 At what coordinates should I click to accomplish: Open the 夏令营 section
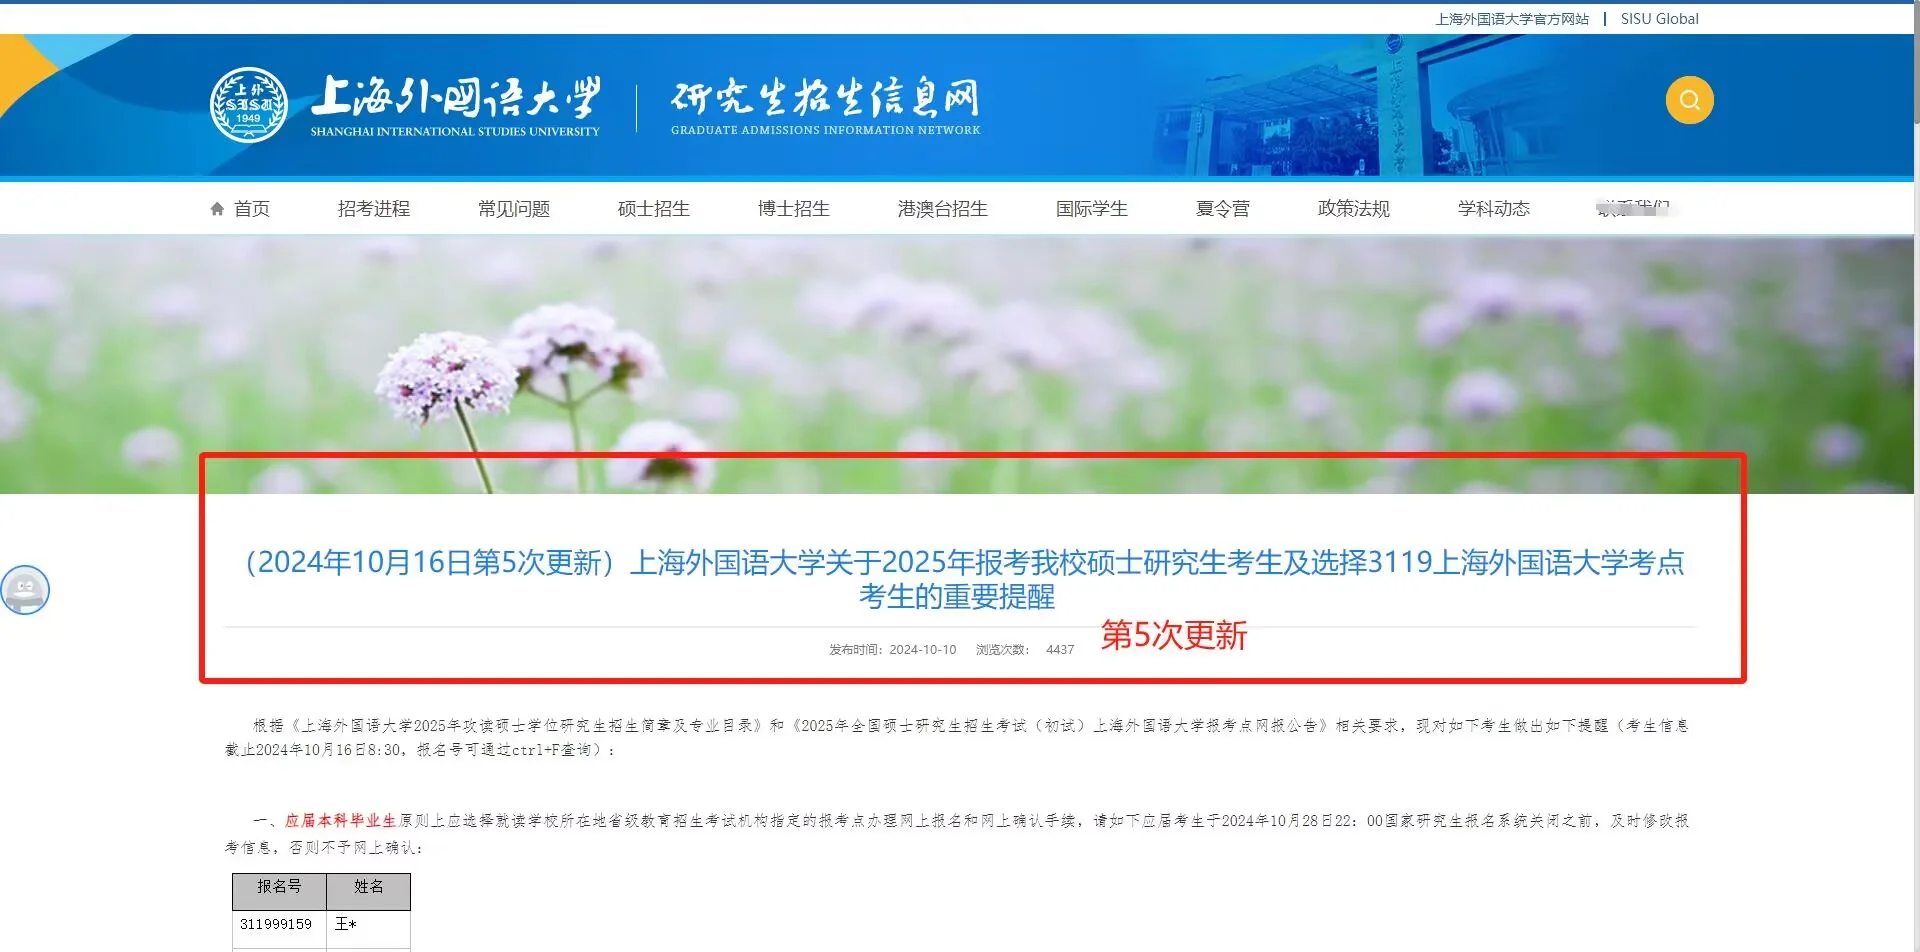1222,208
